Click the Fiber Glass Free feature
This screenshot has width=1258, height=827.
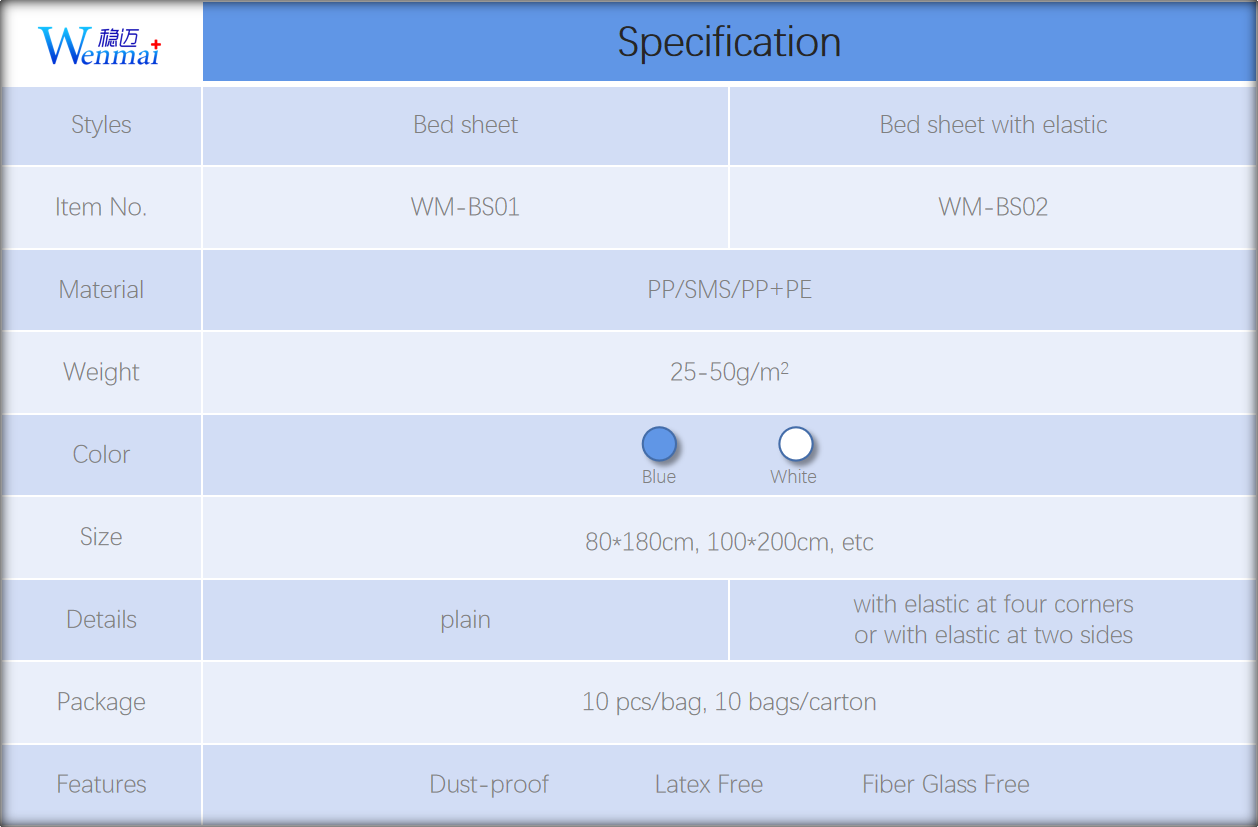click(946, 785)
